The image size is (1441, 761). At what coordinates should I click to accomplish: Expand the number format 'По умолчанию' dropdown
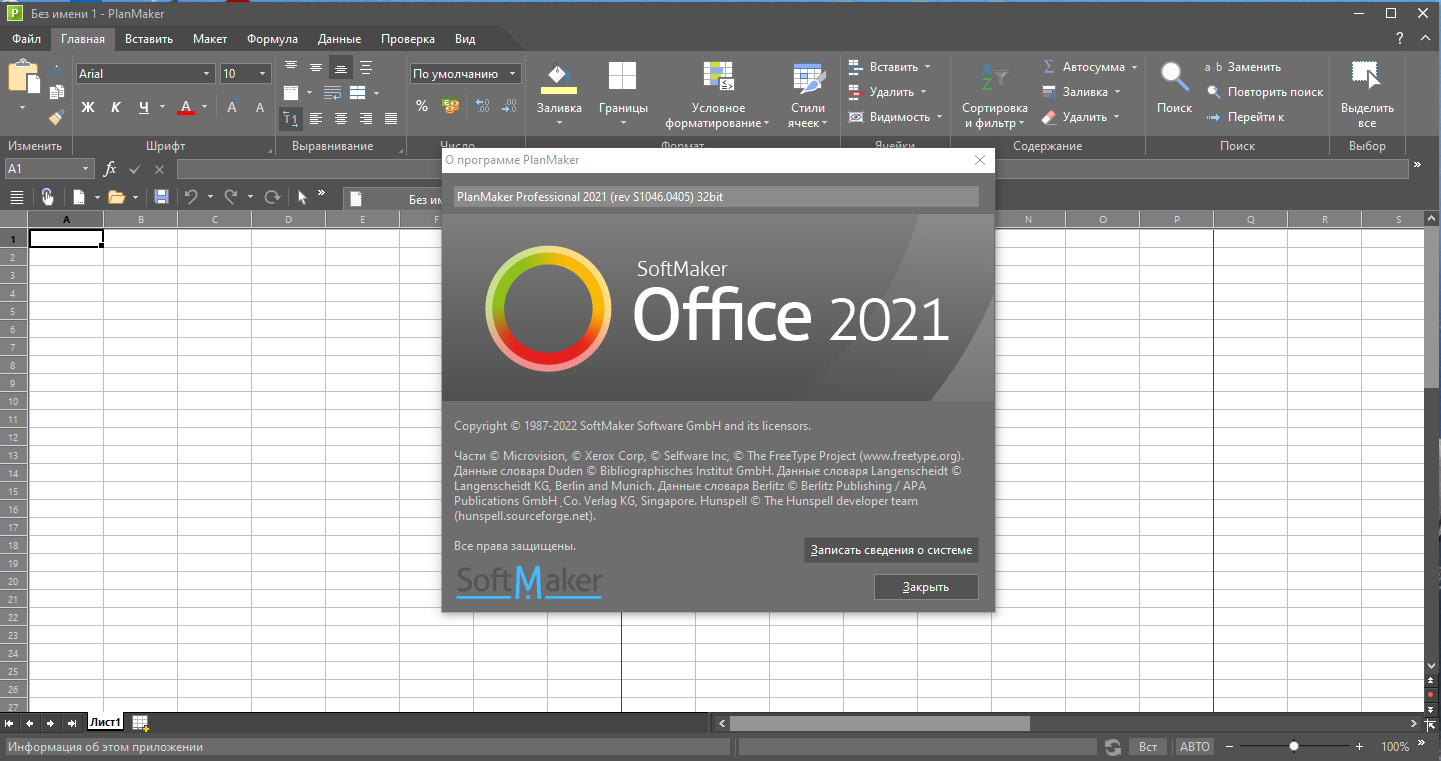[x=513, y=74]
